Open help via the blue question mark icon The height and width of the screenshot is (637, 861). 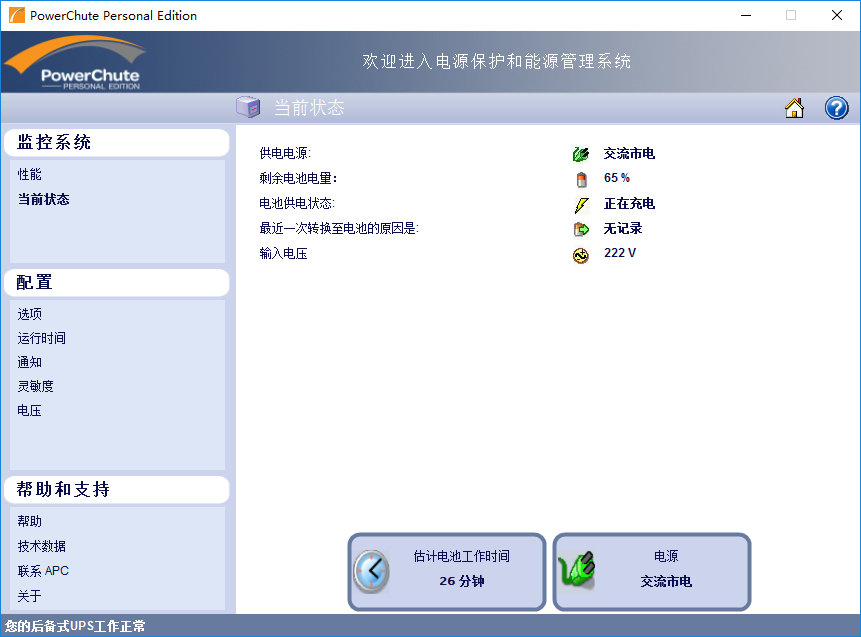pyautogui.click(x=836, y=108)
